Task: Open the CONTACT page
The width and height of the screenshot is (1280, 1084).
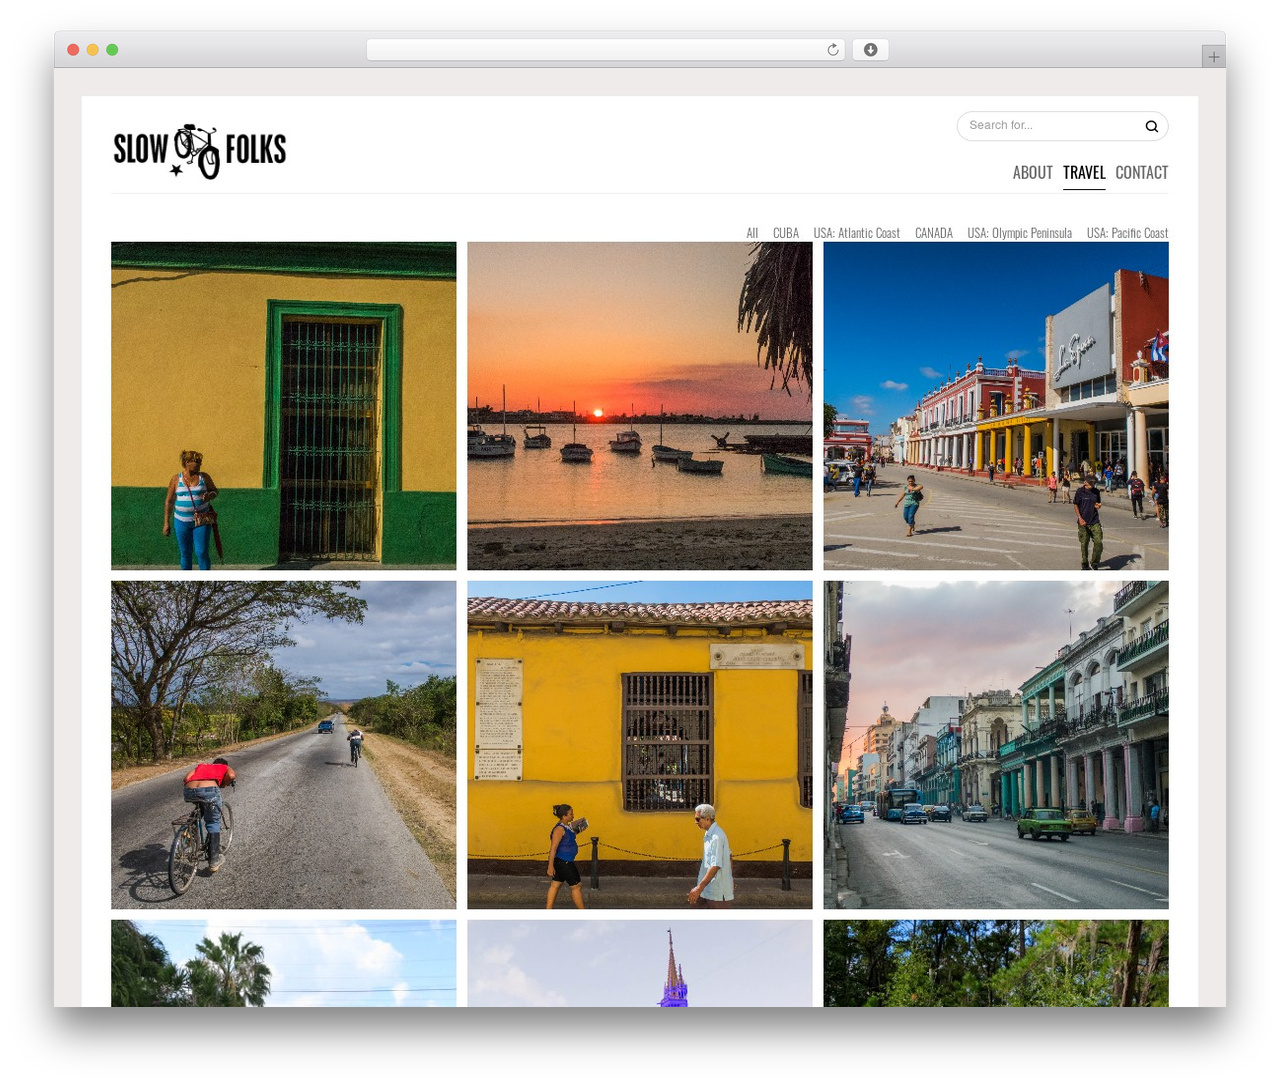Action: pos(1142,172)
